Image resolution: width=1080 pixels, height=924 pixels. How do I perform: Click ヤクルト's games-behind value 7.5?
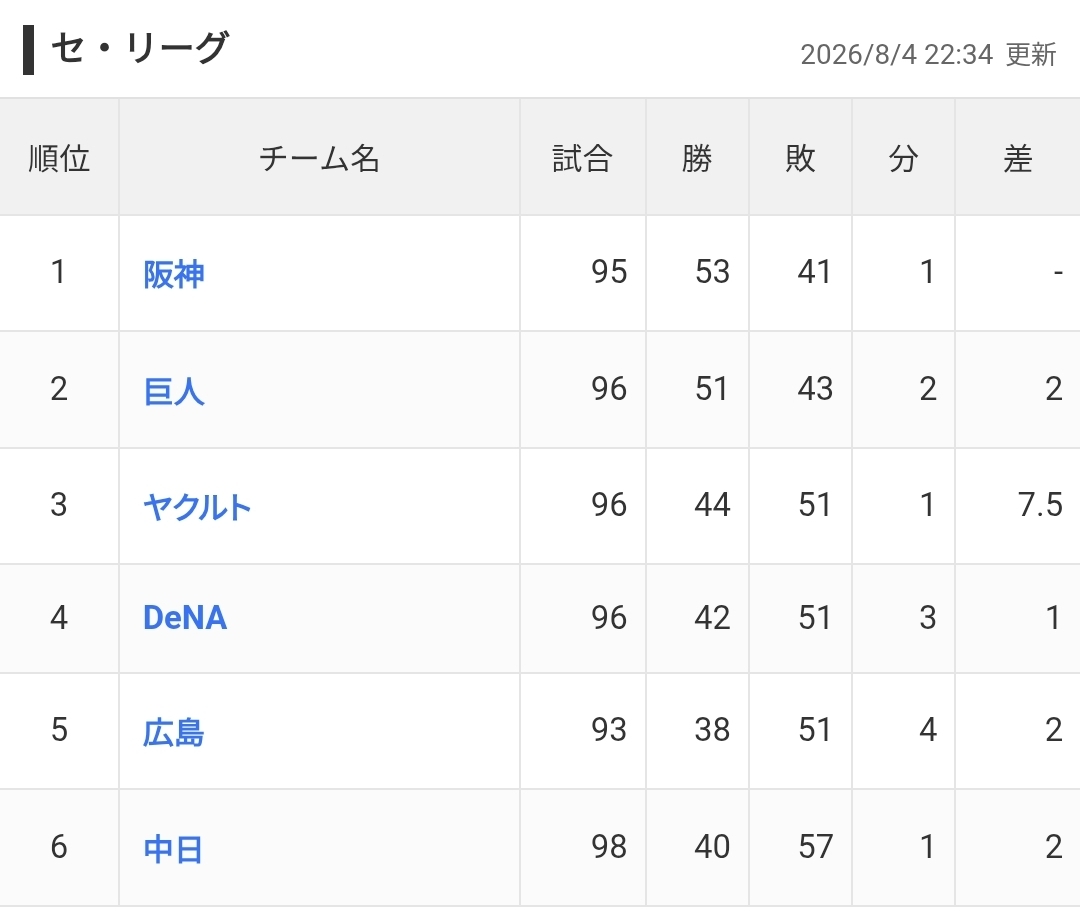(x=1040, y=505)
